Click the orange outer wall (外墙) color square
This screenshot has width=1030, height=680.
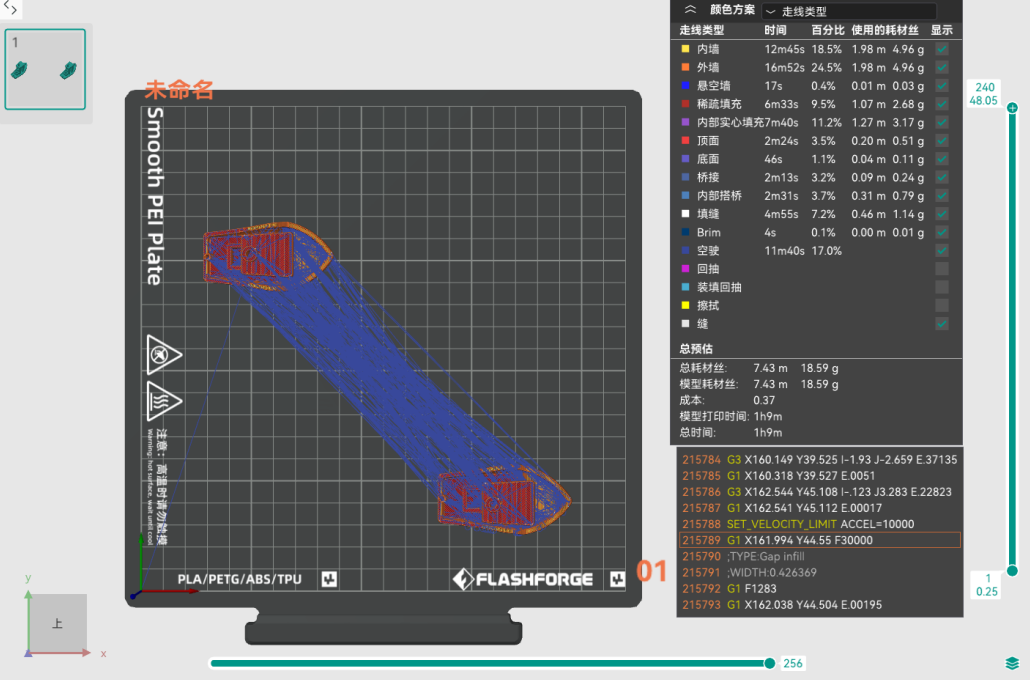tap(685, 67)
